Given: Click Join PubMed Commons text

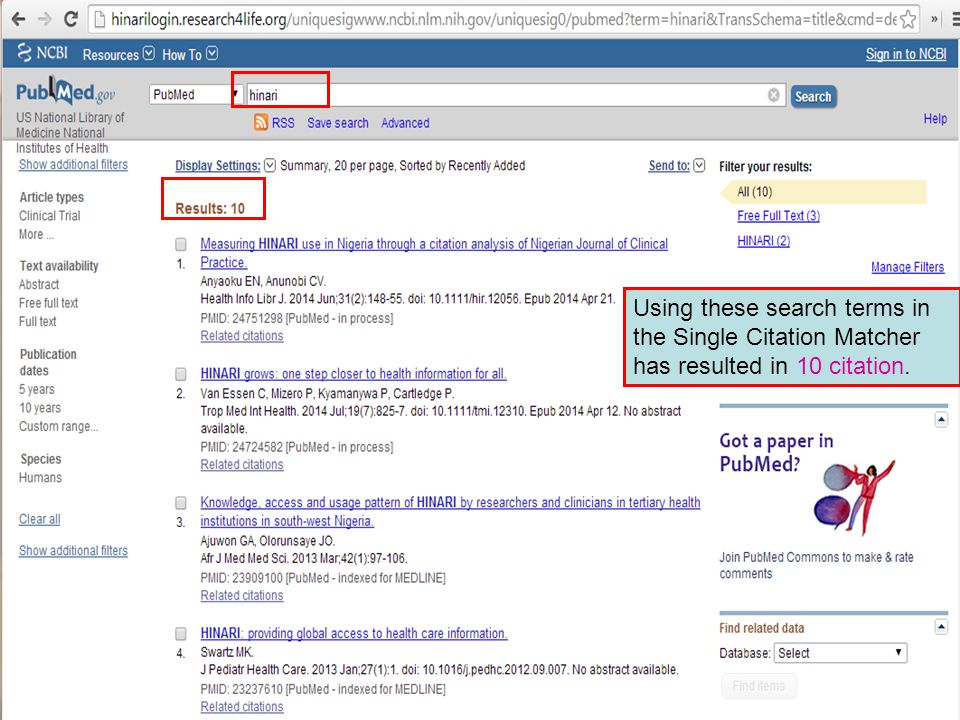Looking at the screenshot, I should 816,565.
